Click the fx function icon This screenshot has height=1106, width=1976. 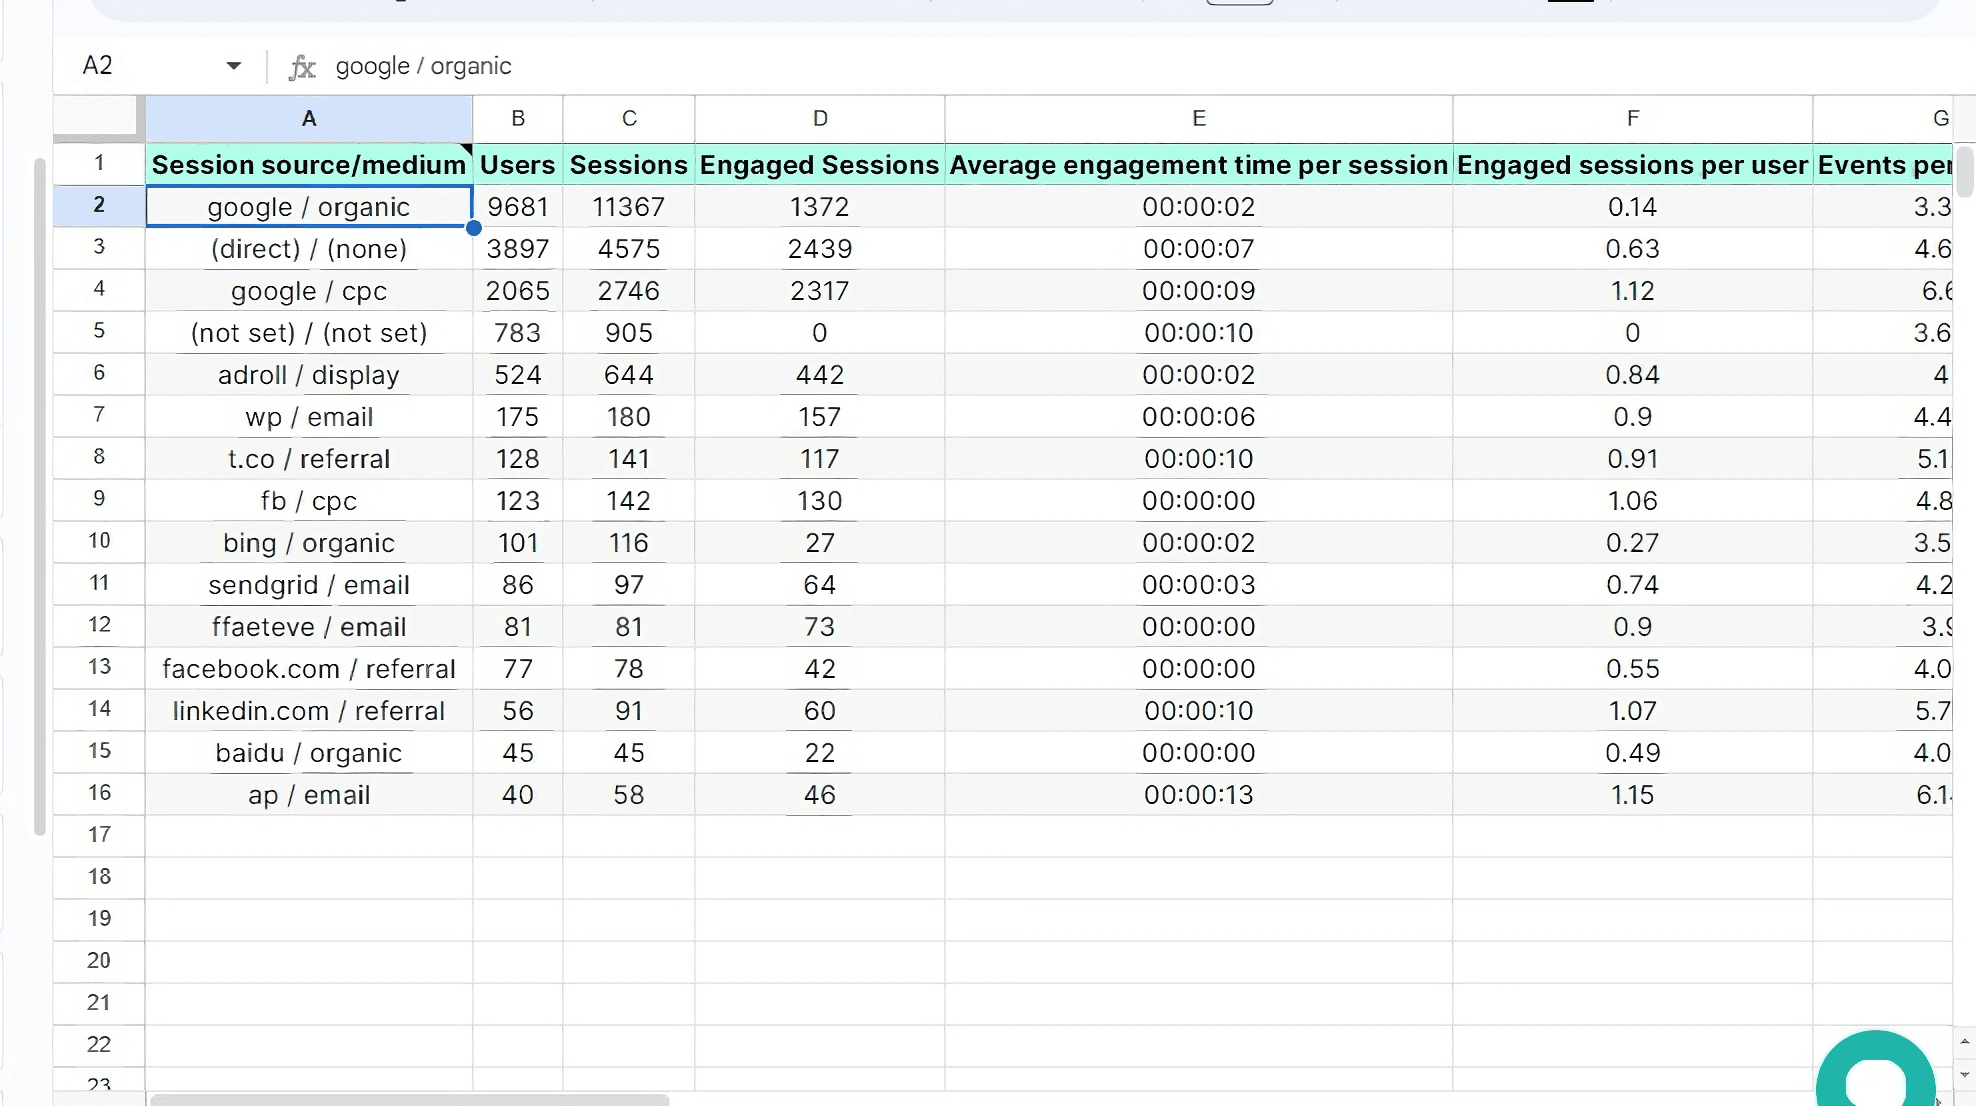point(302,67)
